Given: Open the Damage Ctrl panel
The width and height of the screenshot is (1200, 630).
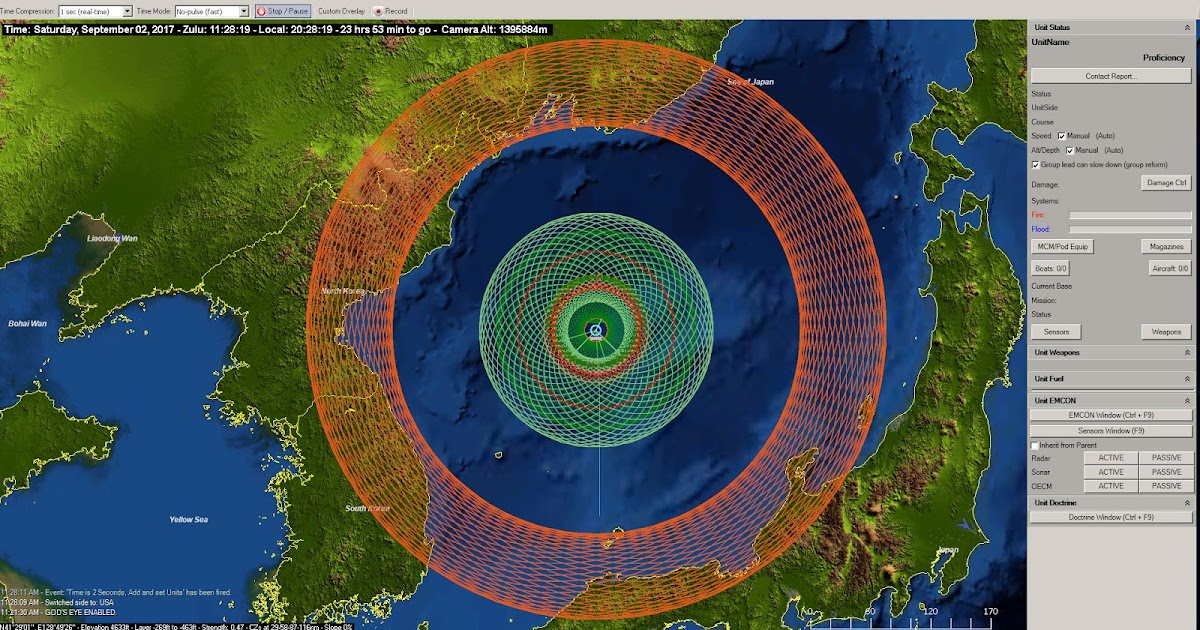Looking at the screenshot, I should coord(1166,182).
